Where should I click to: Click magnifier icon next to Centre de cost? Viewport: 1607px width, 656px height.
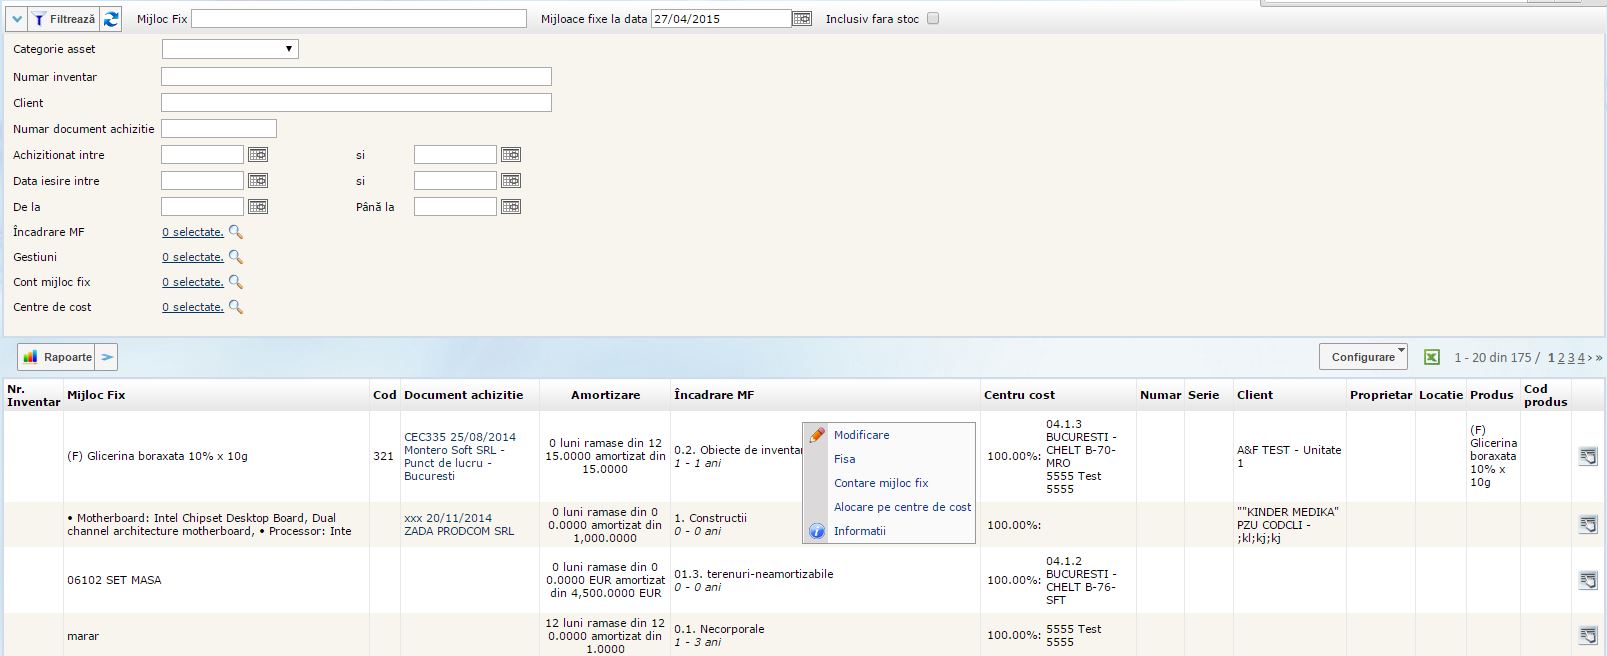point(236,307)
